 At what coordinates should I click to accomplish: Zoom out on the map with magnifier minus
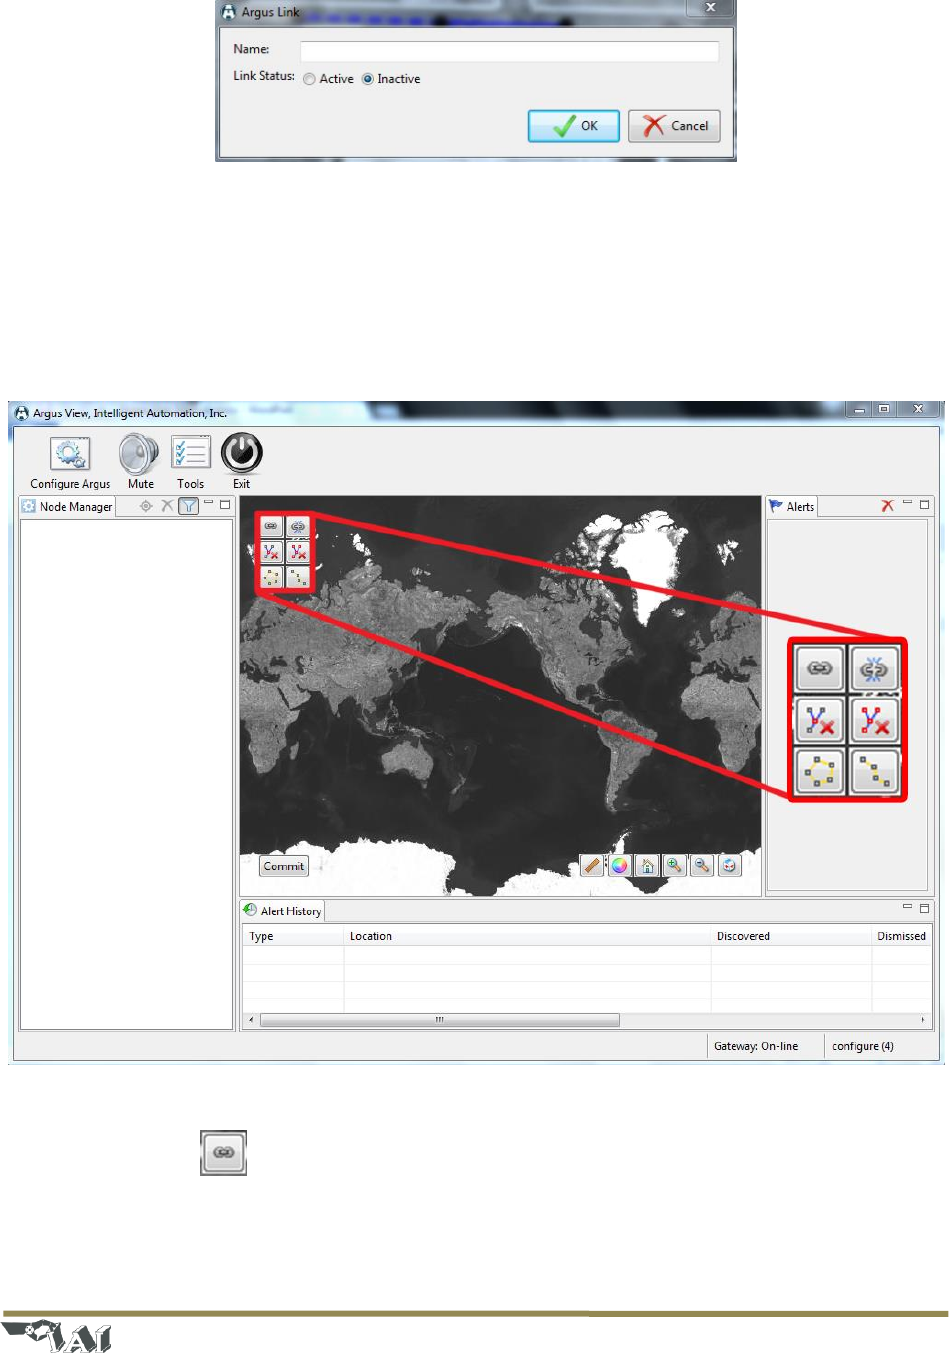point(702,866)
